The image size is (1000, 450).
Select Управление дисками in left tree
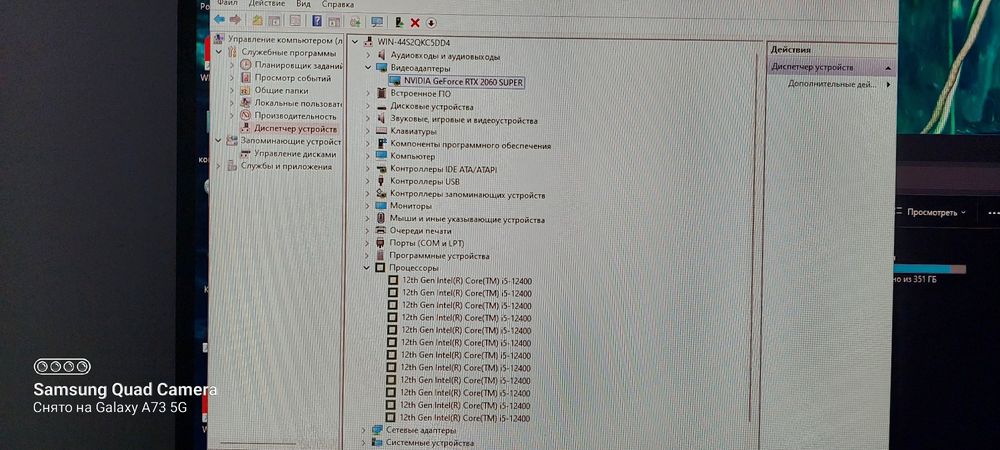click(295, 154)
